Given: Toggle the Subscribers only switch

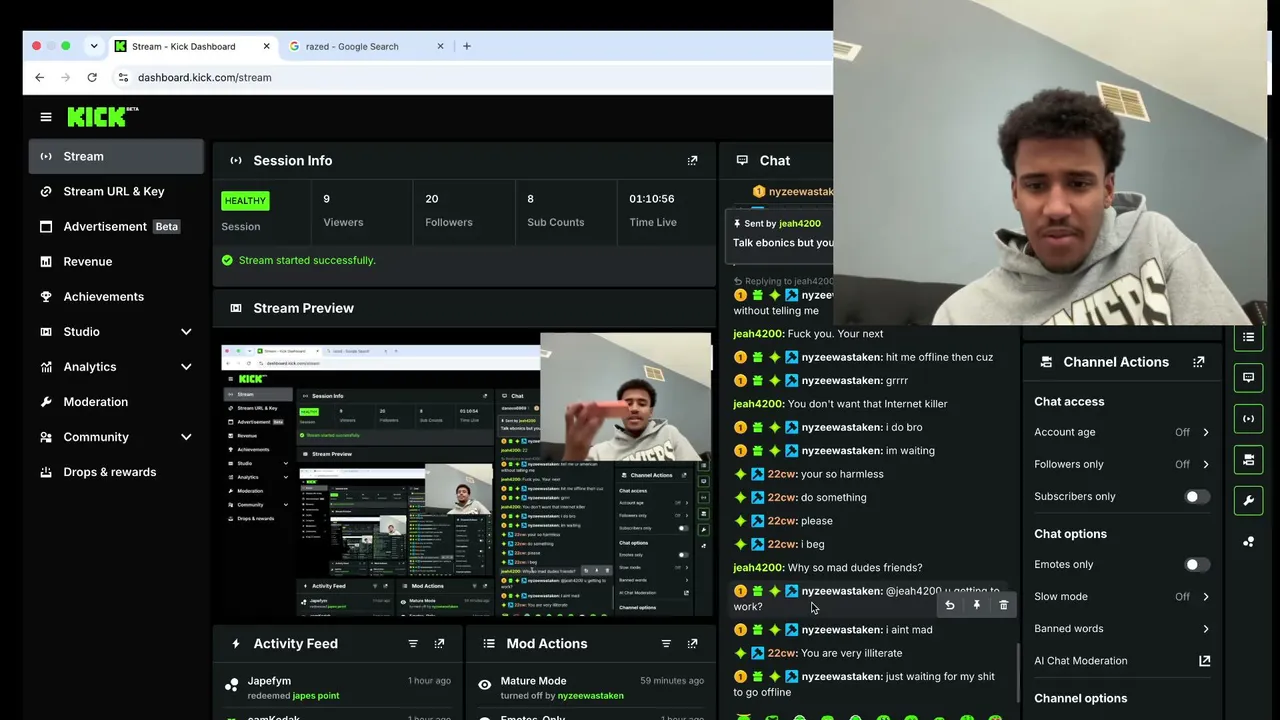Looking at the screenshot, I should [x=1196, y=497].
